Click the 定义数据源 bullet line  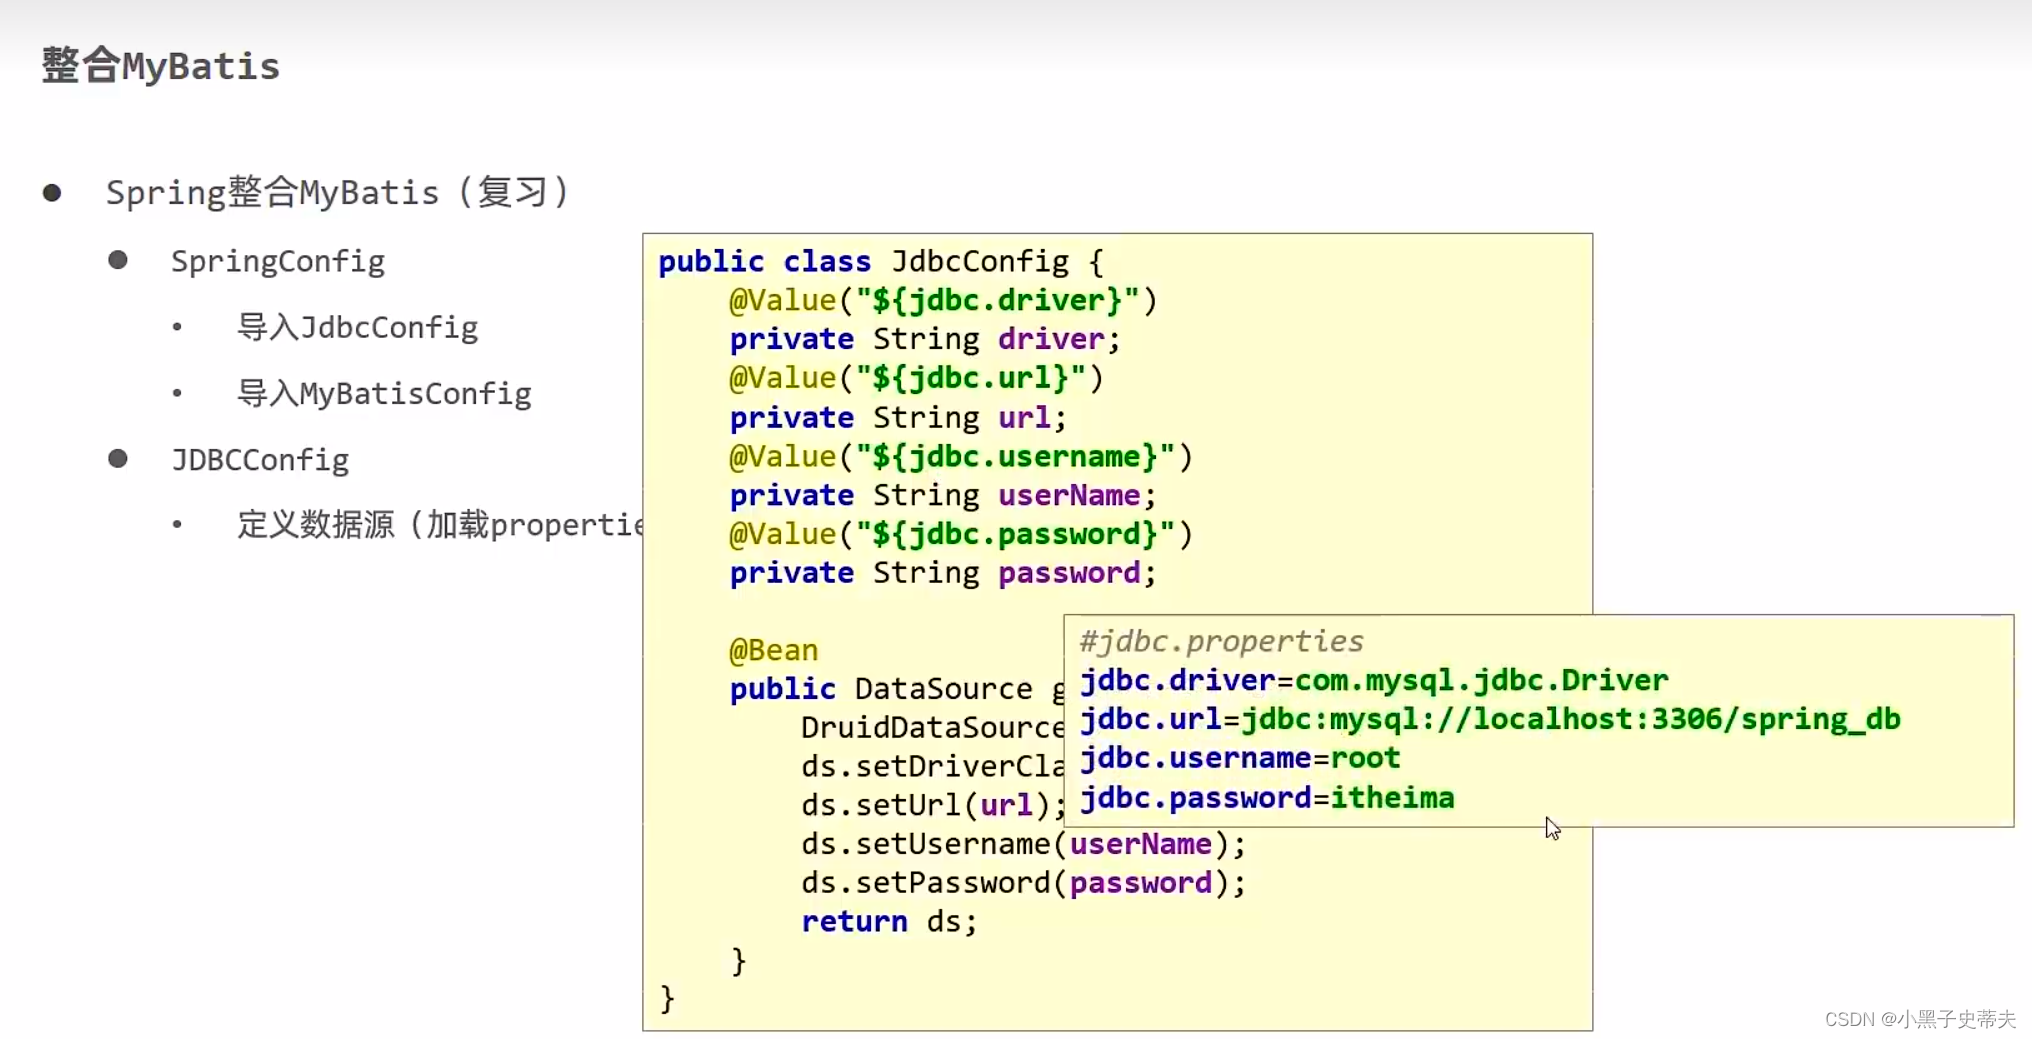click(440, 524)
